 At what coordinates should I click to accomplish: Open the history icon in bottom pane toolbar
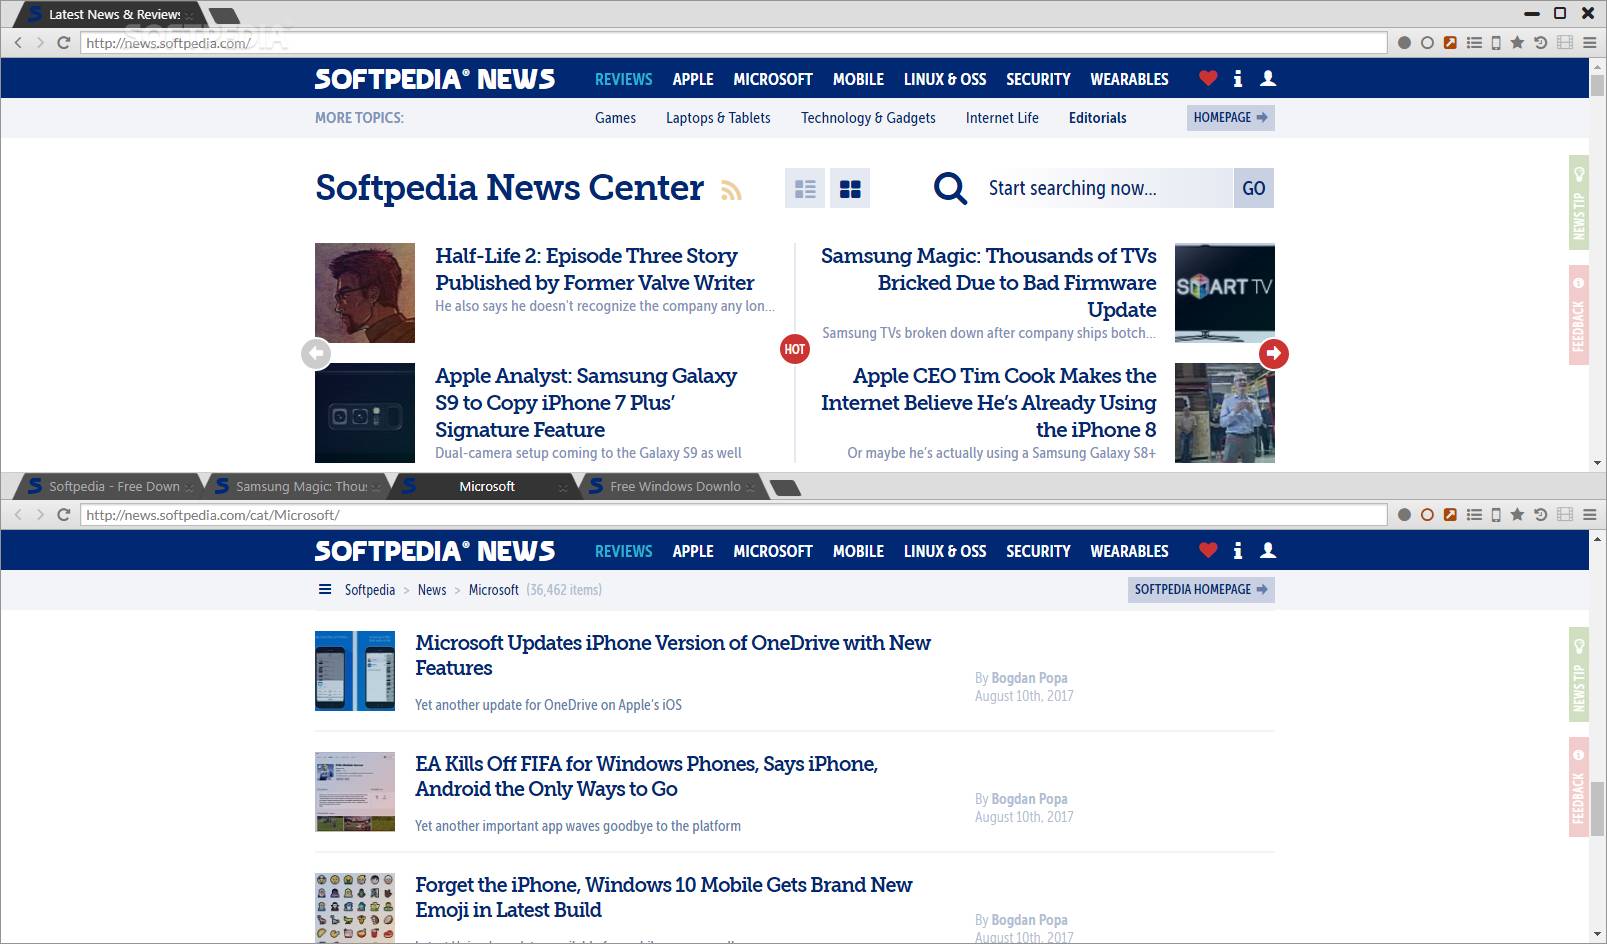pos(1540,515)
